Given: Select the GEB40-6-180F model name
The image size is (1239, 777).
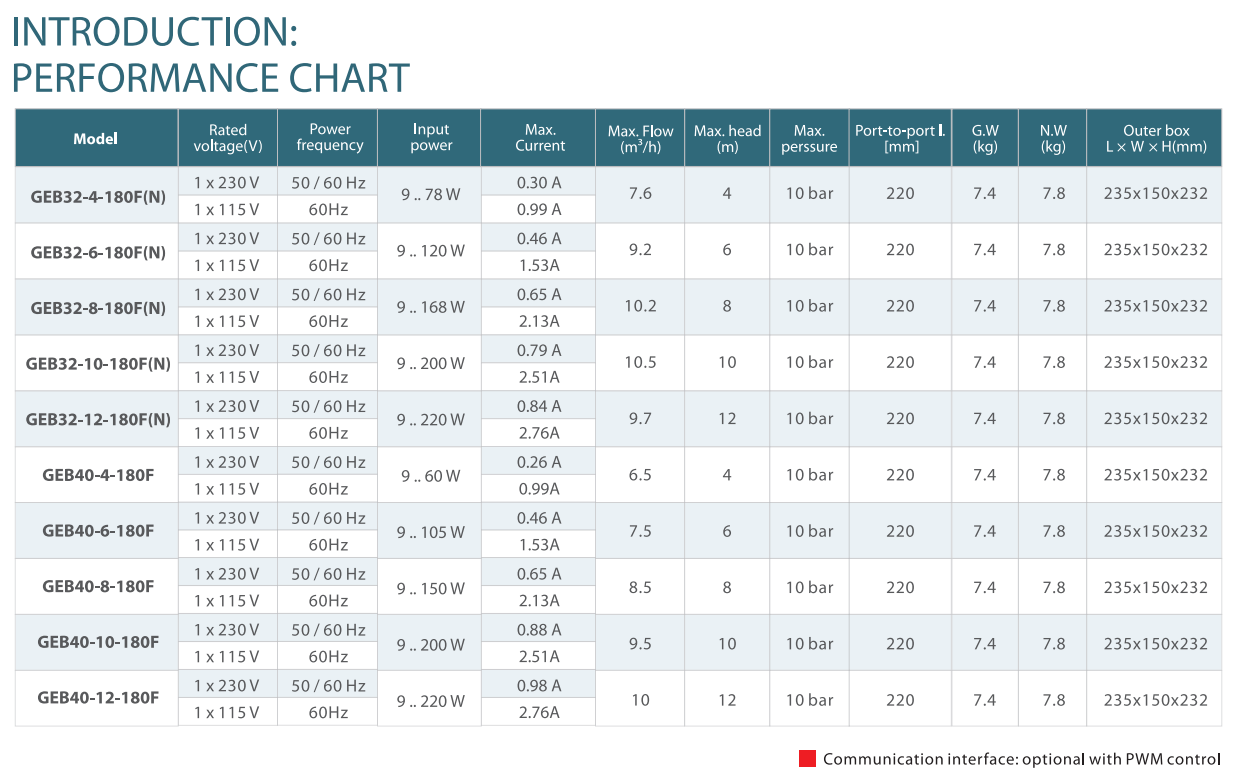Looking at the screenshot, I should [x=98, y=530].
